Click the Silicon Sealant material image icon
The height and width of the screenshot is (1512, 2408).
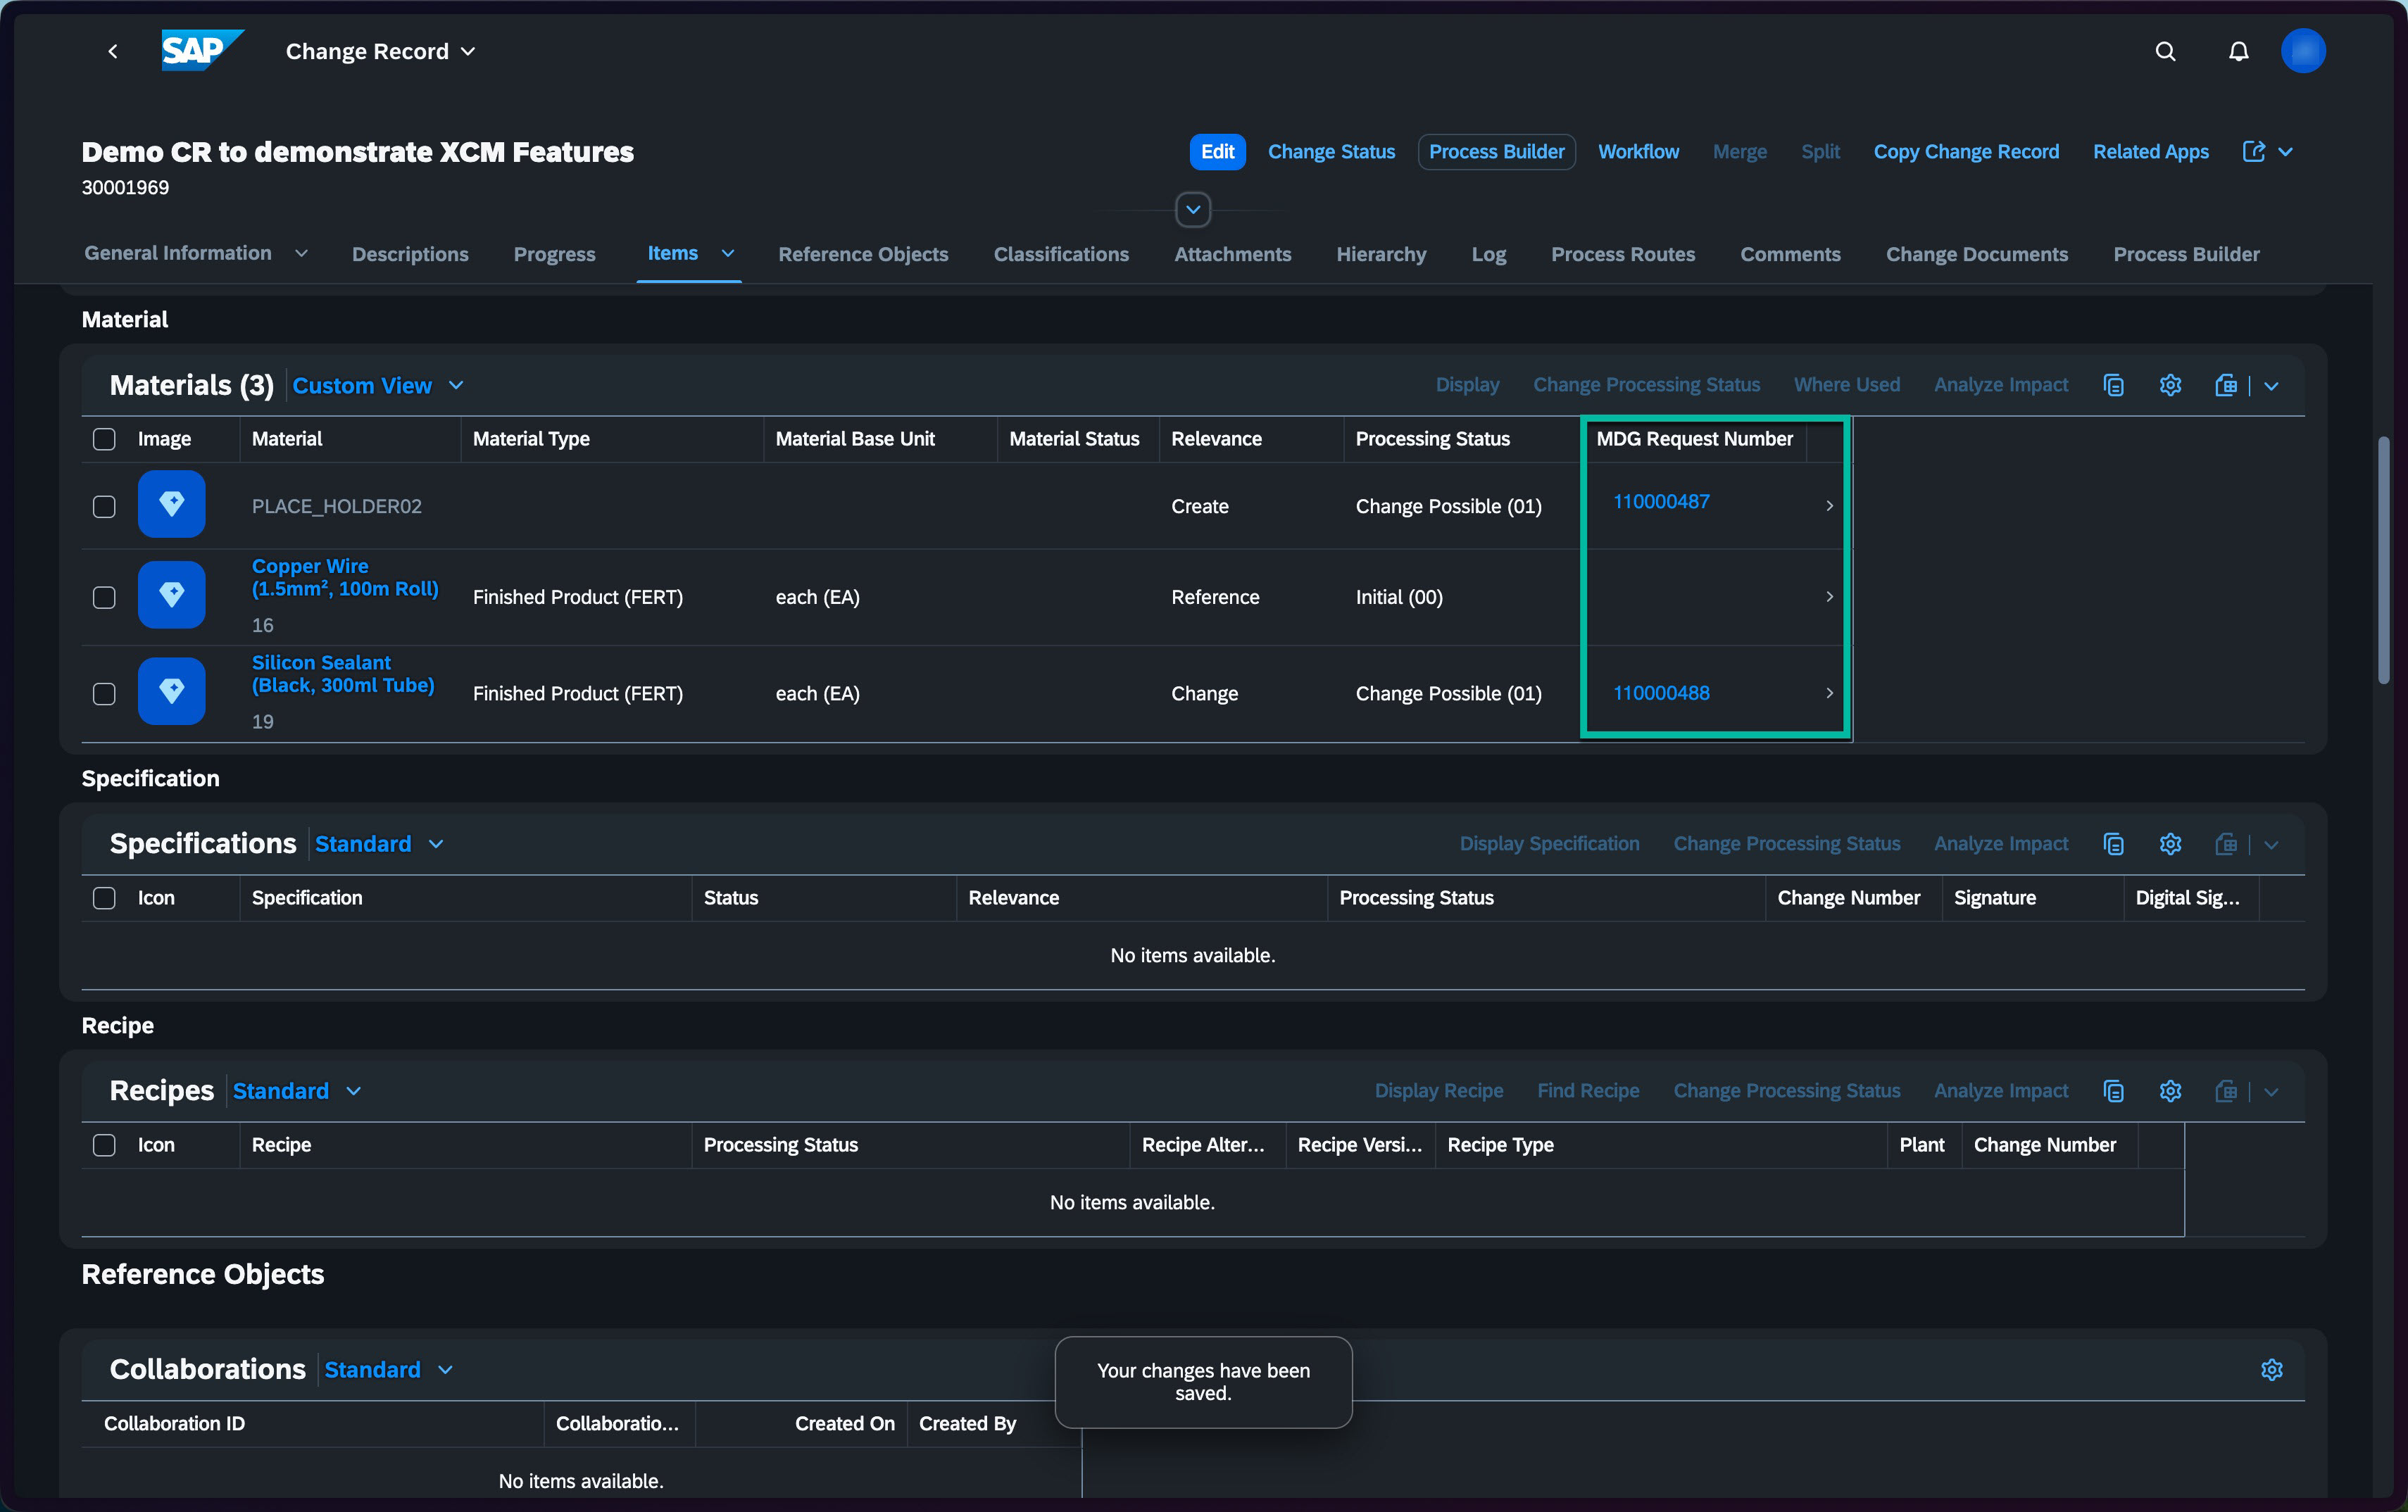click(171, 691)
